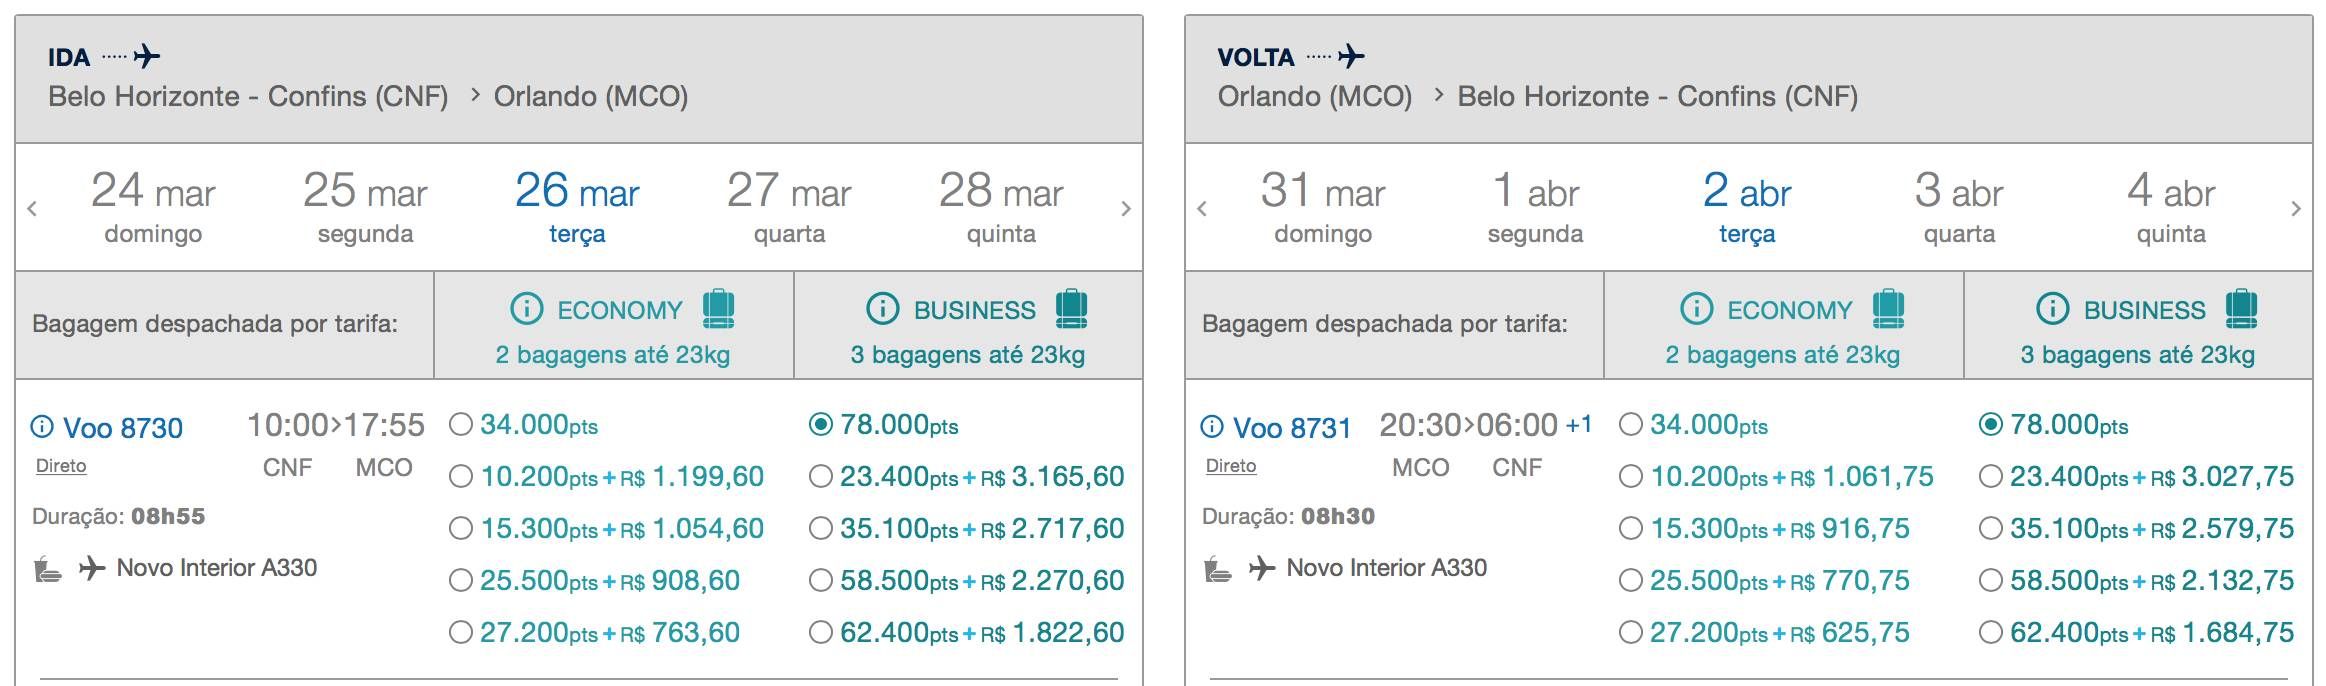Click info icon next to Voo 8731
The image size is (2326, 686).
[x=1211, y=427]
